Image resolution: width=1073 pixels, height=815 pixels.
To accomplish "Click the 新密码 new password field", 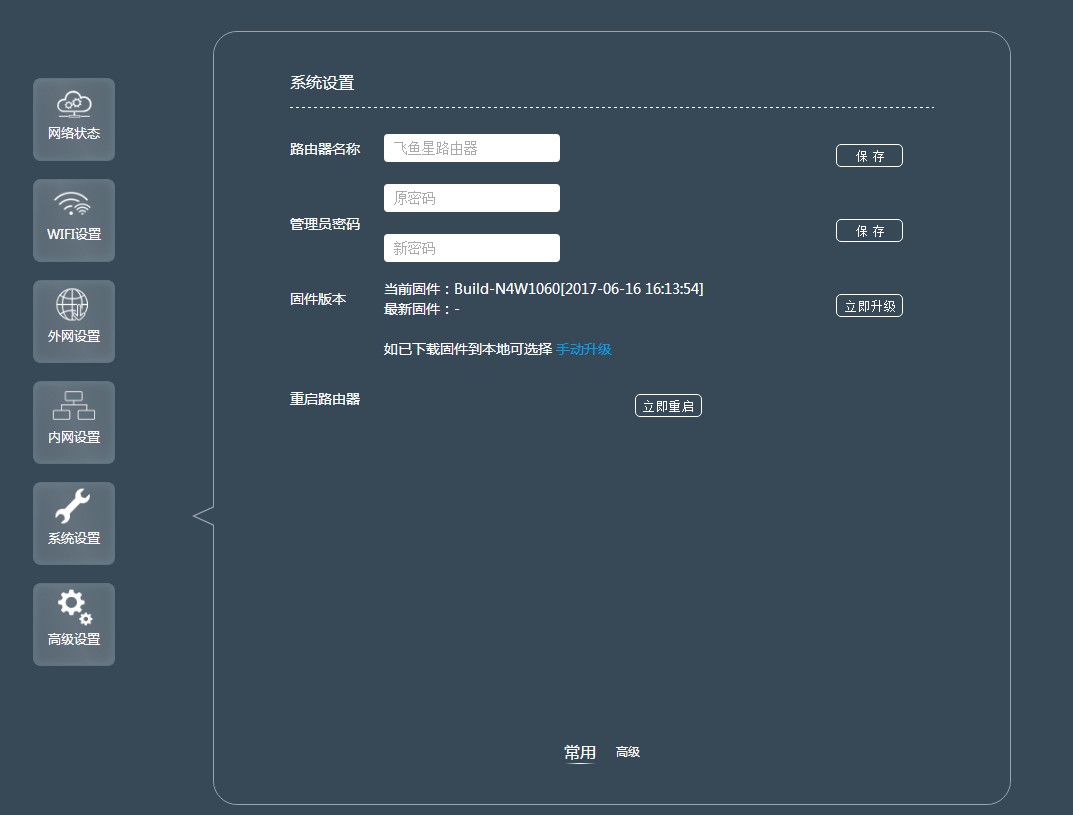I will coord(471,247).
